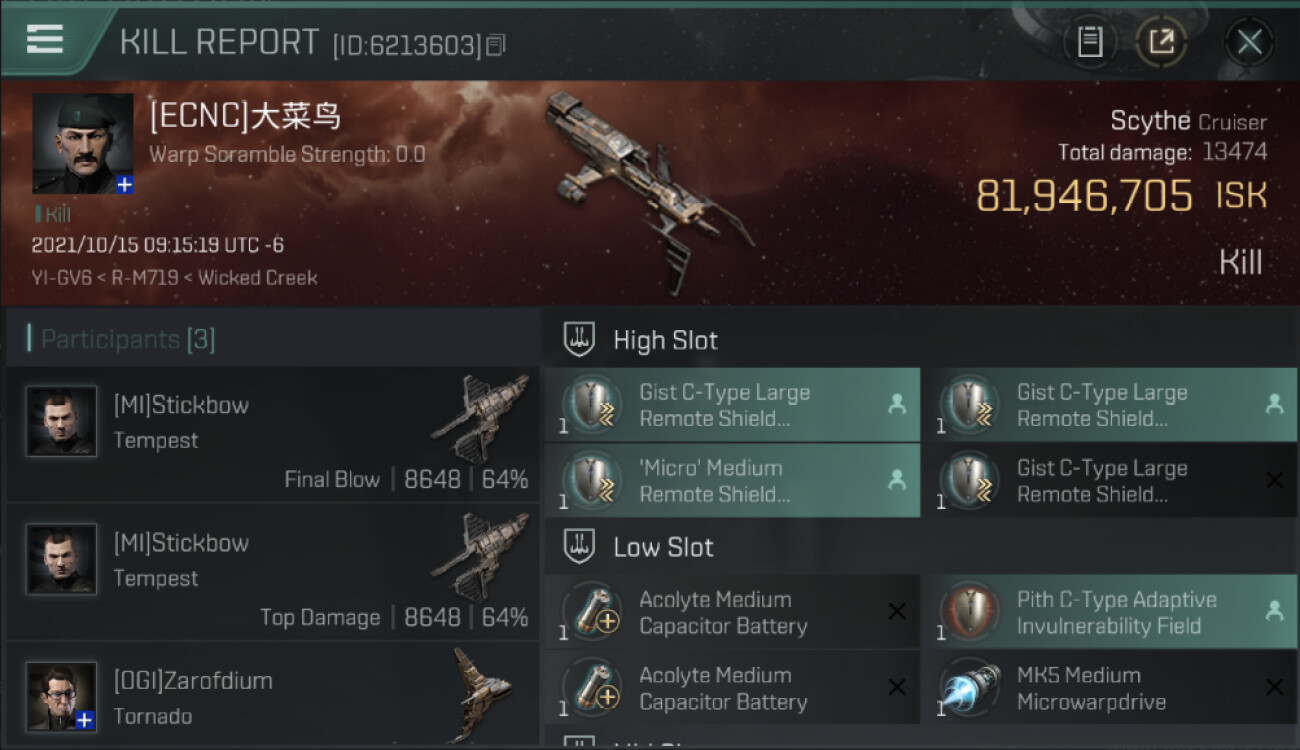Close the Kill Report window

(1249, 42)
